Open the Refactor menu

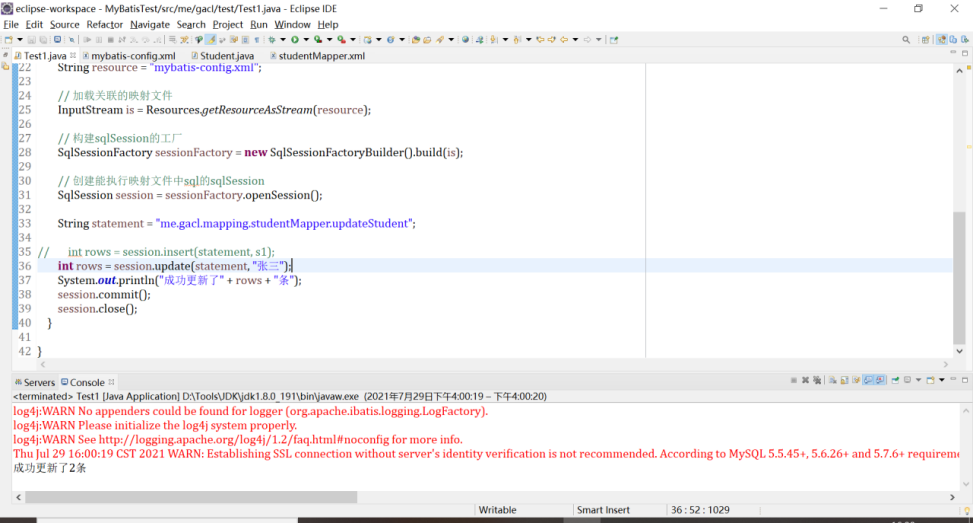(x=104, y=24)
